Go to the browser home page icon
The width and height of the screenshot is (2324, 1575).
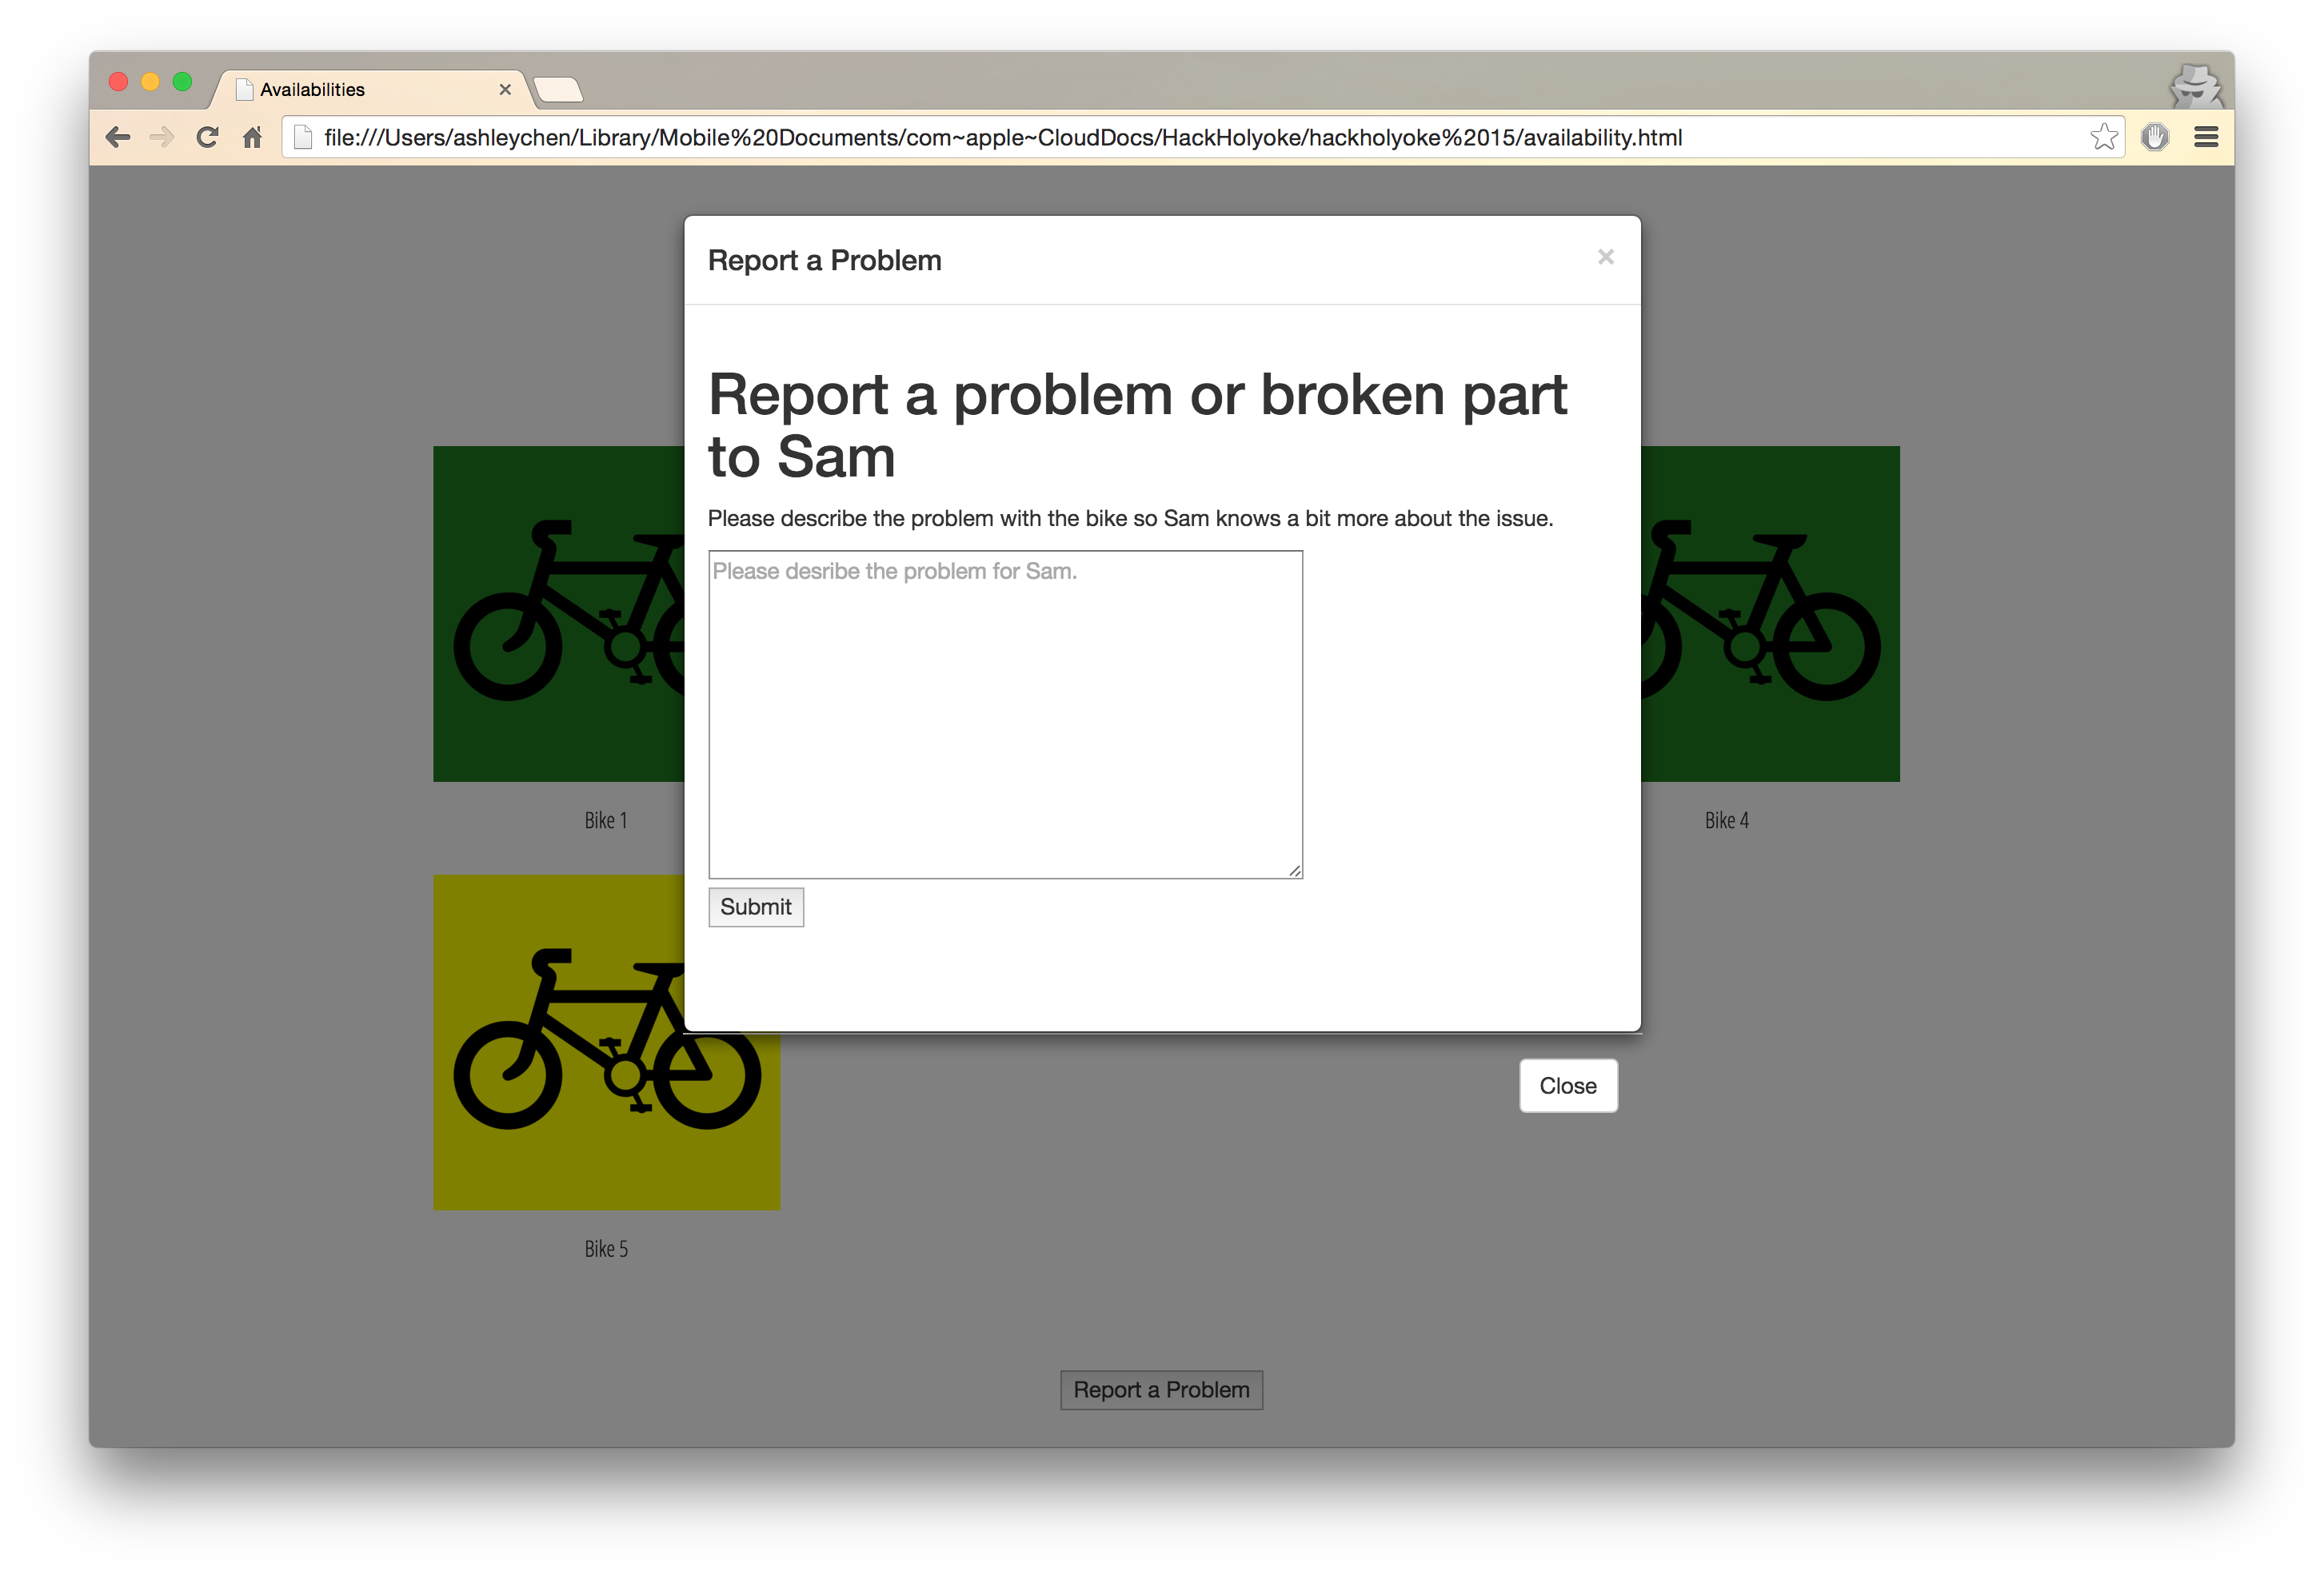pos(253,137)
